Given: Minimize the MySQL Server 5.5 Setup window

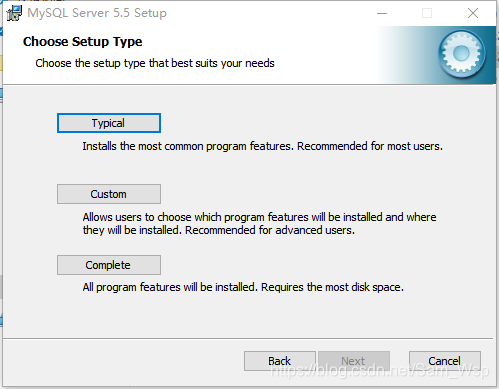Looking at the screenshot, I should (x=382, y=13).
